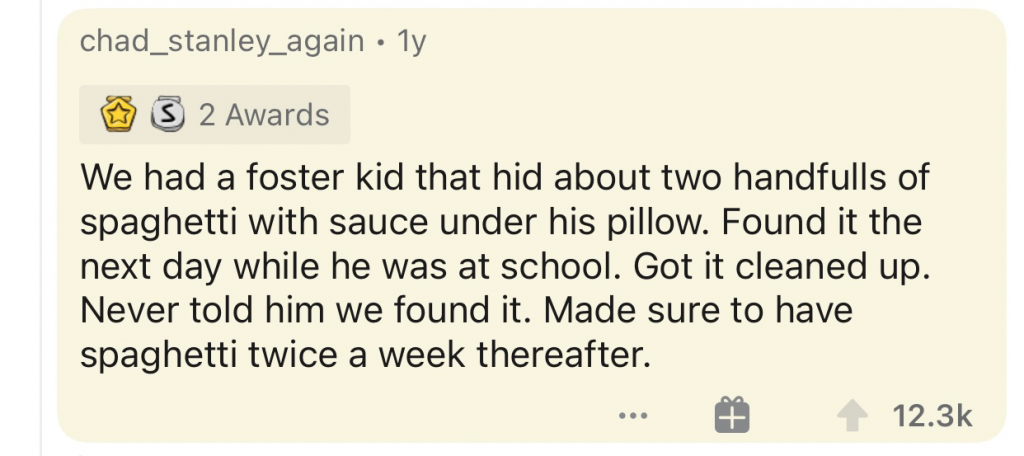Open chad_stanley_again's profile
The height and width of the screenshot is (456, 1024).
tap(223, 43)
